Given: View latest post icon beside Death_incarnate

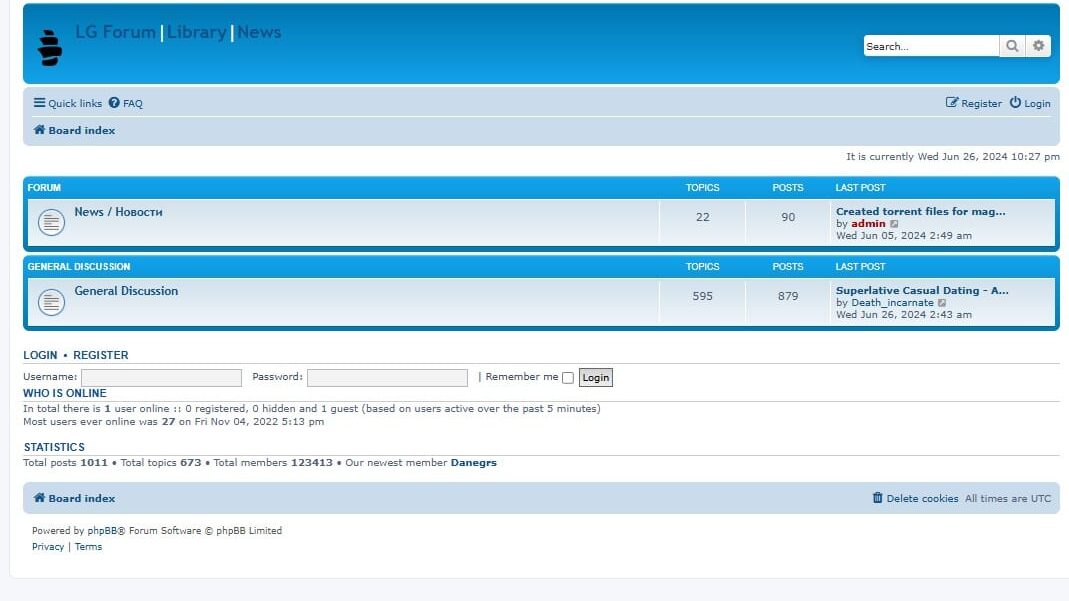Looking at the screenshot, I should [942, 303].
